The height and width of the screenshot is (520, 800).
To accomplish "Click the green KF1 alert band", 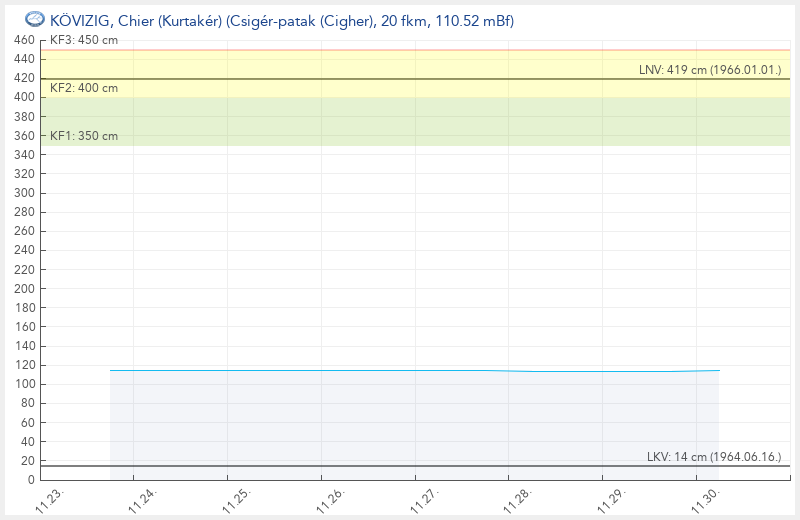I will point(400,122).
